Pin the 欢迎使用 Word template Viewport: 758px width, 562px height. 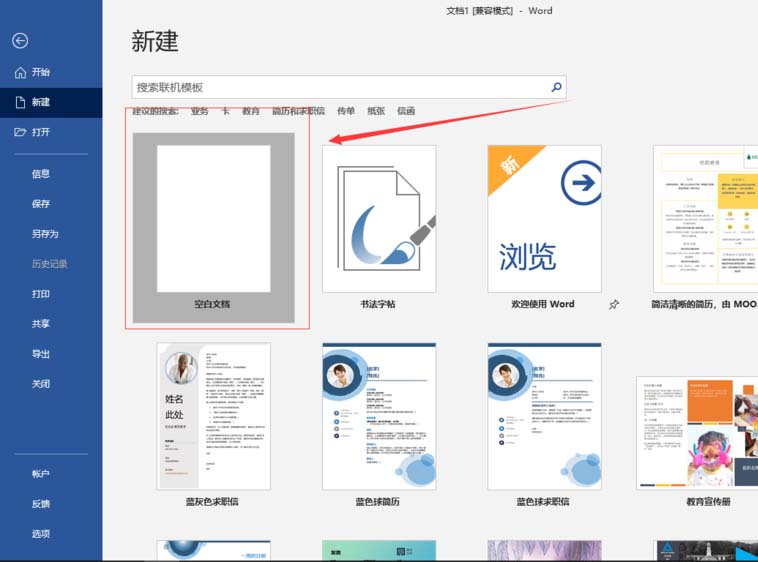613,304
